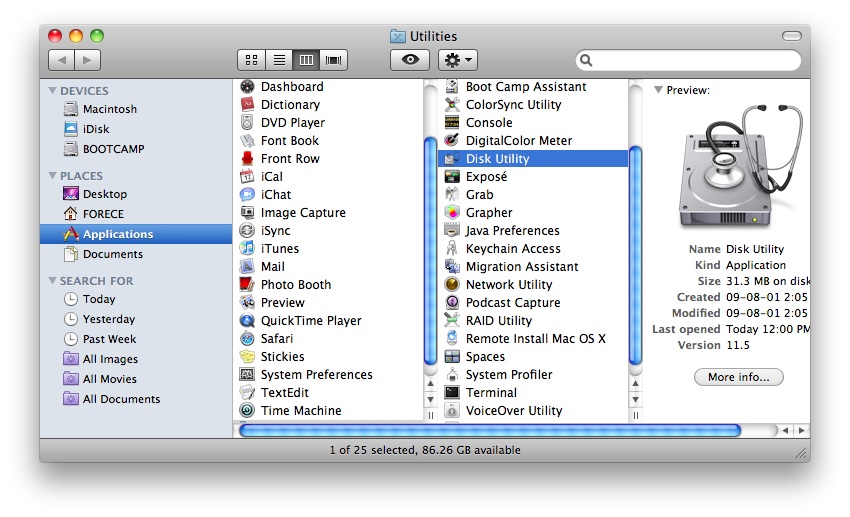Click the QuickTime Player icon
The height and width of the screenshot is (517, 850).
(x=247, y=320)
